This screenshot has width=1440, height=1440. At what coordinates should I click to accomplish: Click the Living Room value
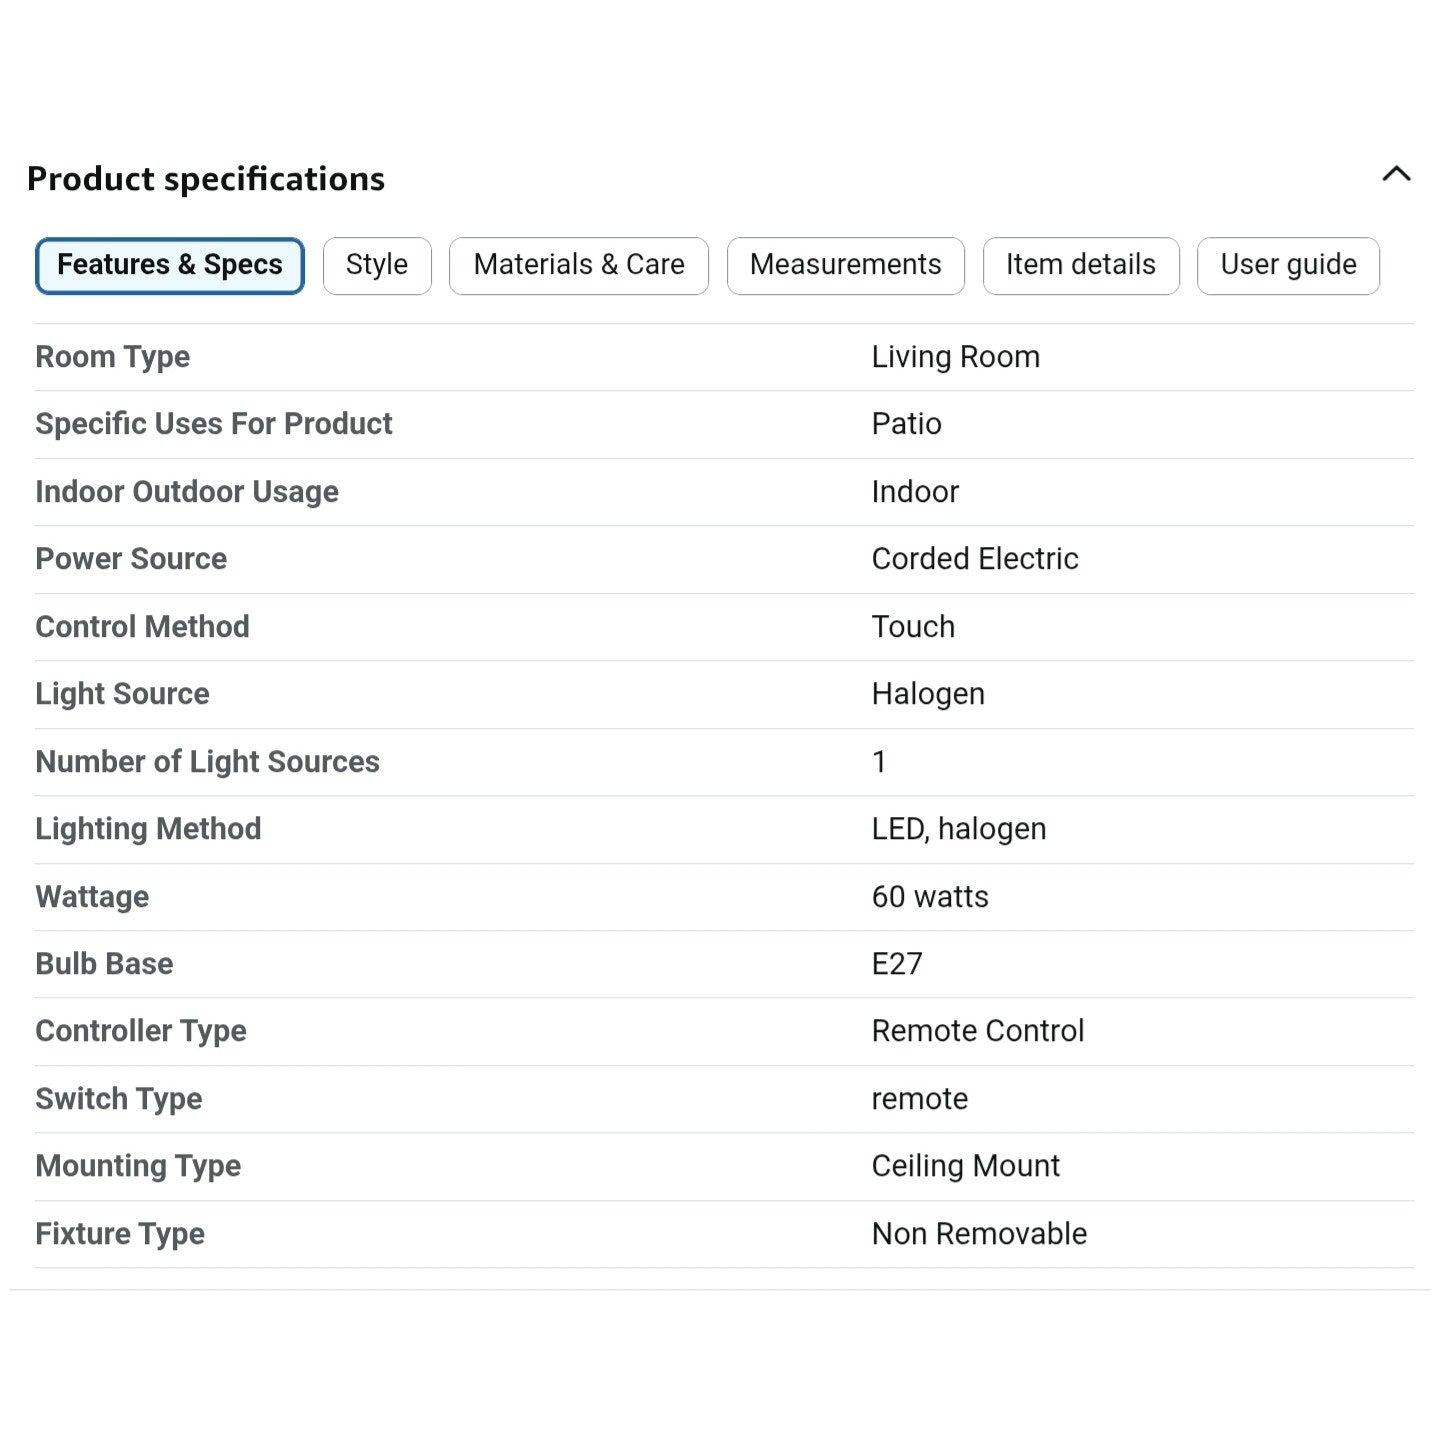[x=955, y=357]
